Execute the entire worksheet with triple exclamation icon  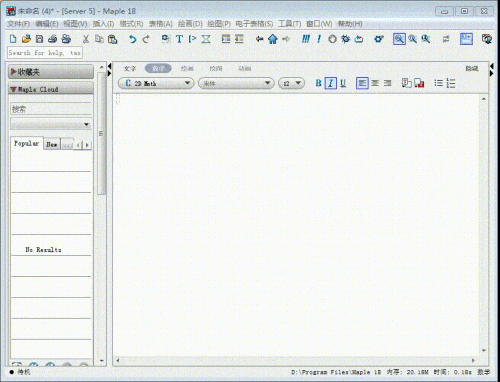pyautogui.click(x=306, y=39)
